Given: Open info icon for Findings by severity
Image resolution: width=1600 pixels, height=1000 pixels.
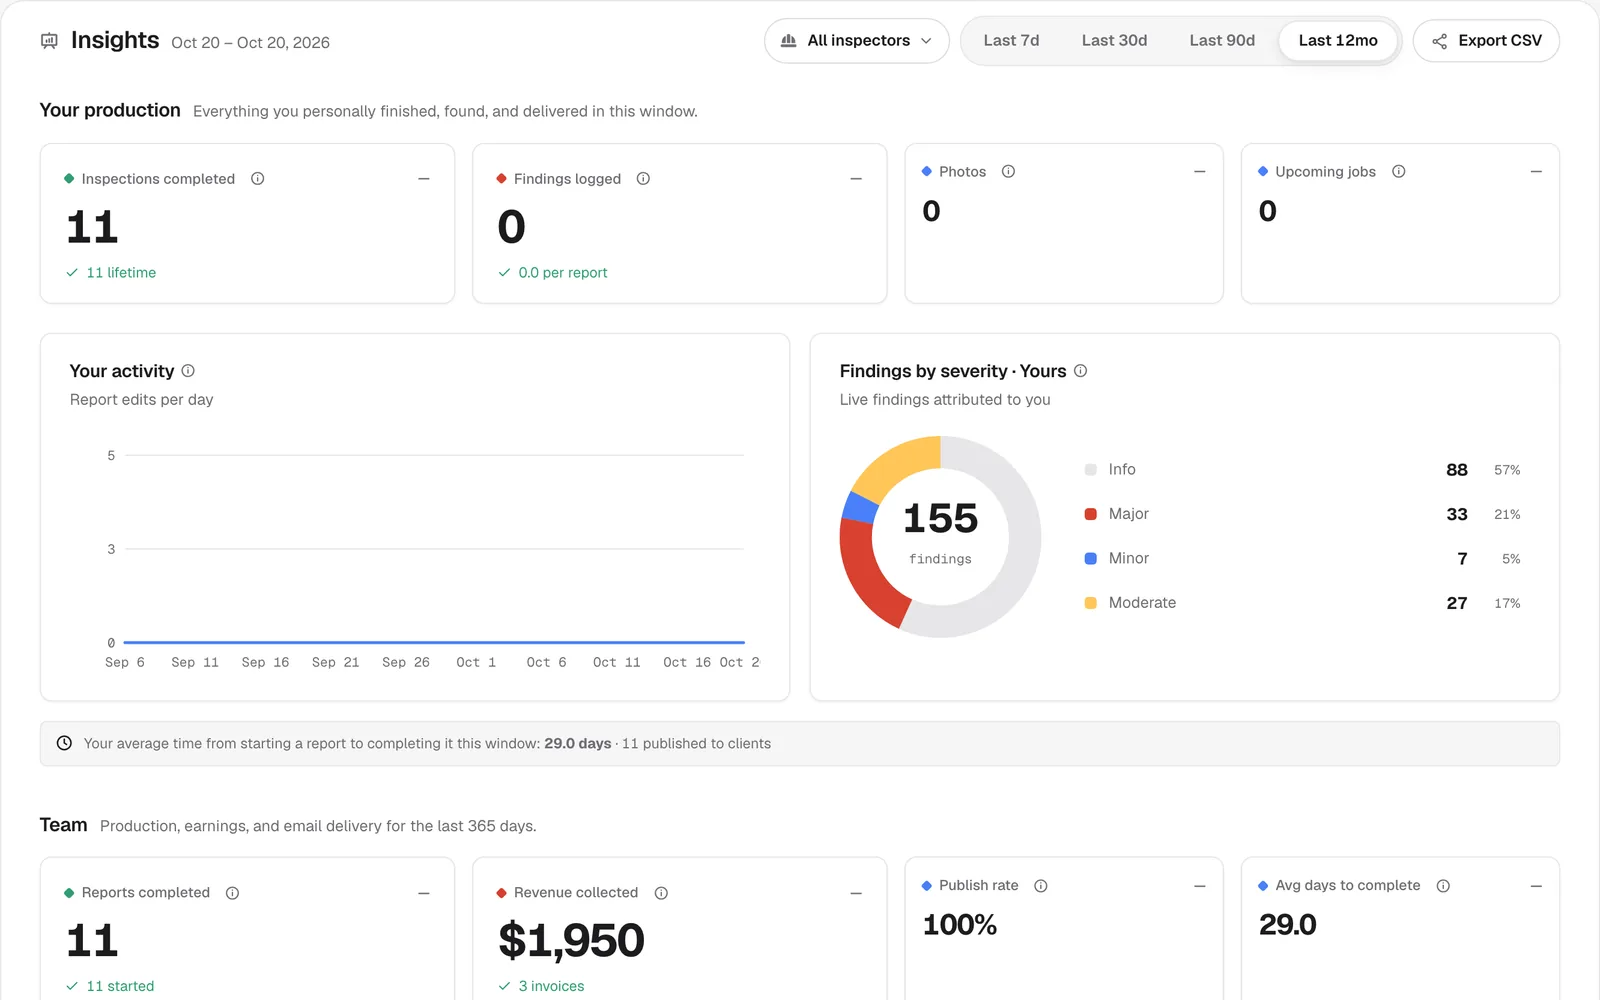Looking at the screenshot, I should pyautogui.click(x=1080, y=371).
